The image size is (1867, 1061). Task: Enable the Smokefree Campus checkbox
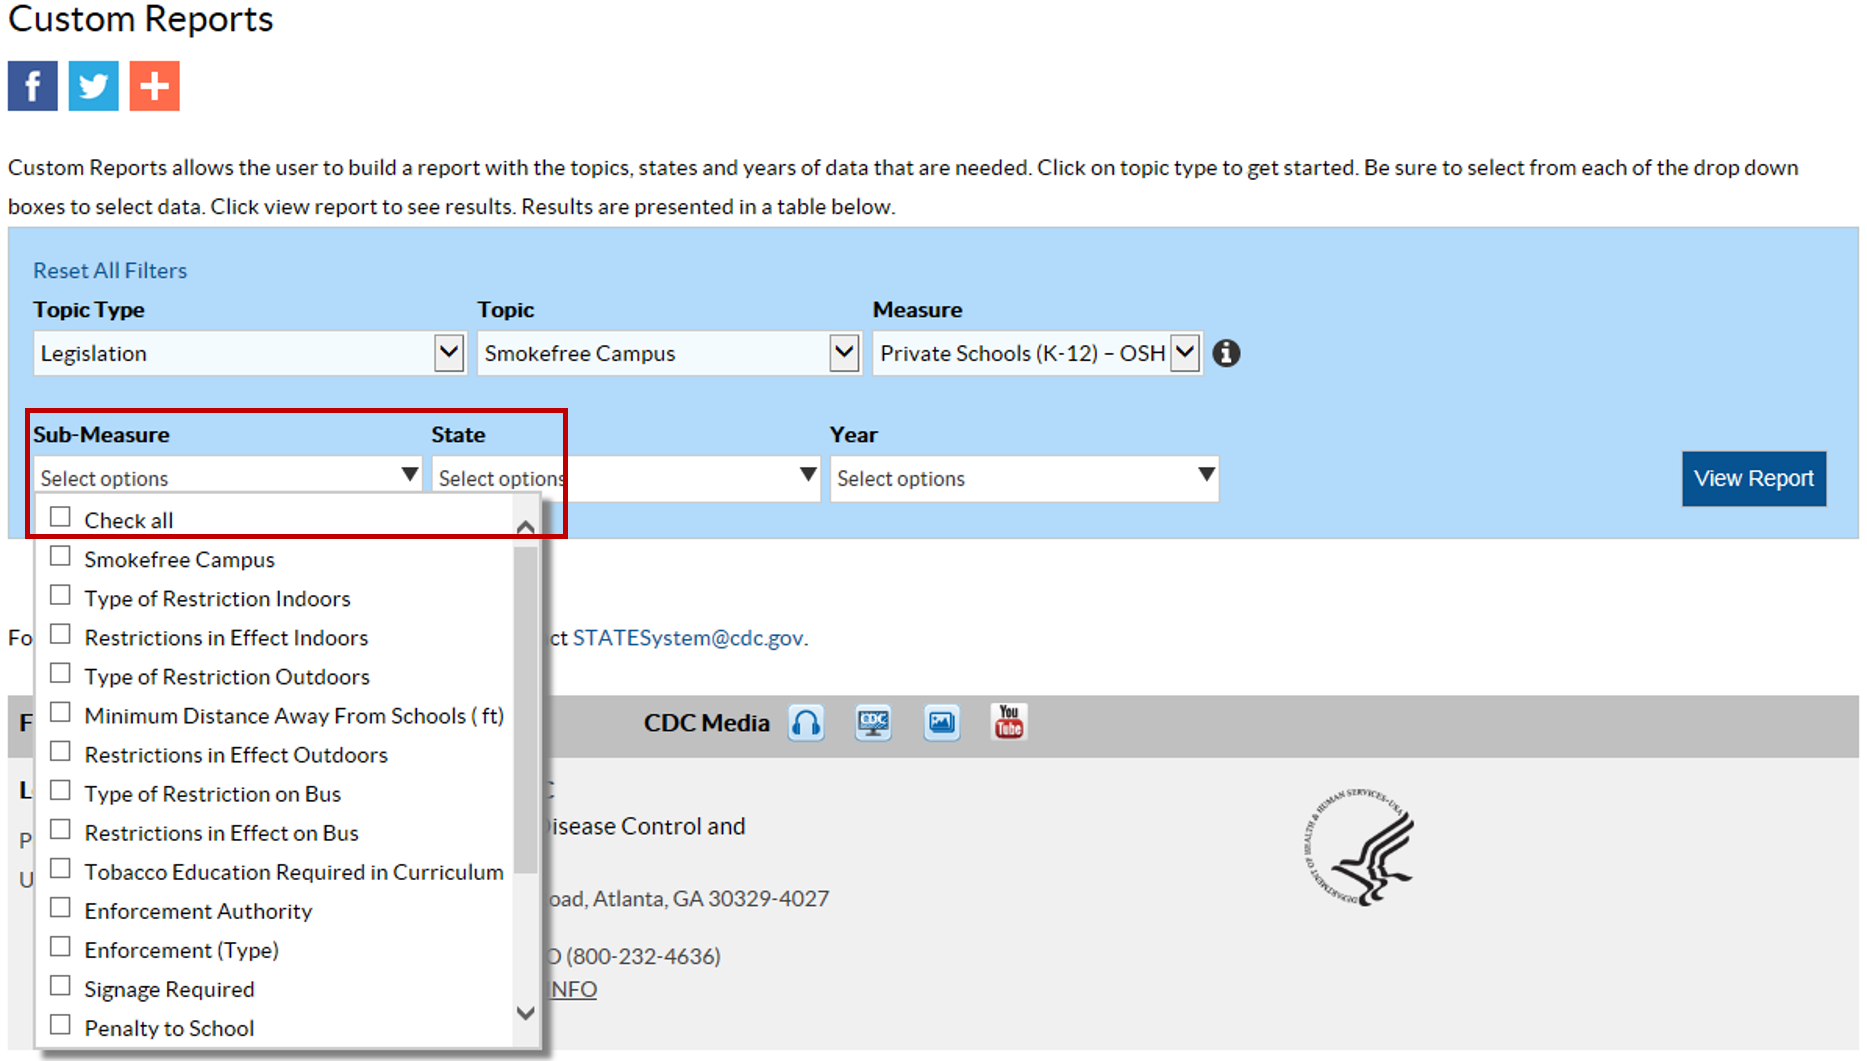tap(61, 556)
